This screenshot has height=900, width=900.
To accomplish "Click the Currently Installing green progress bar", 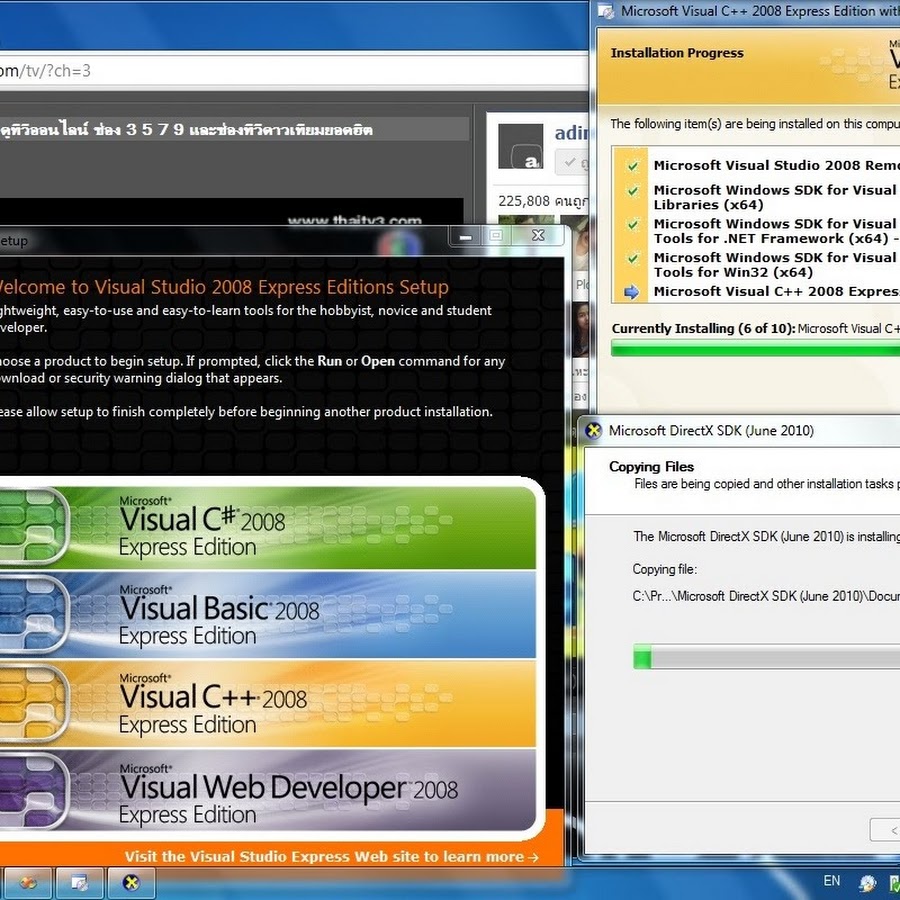I will point(755,348).
